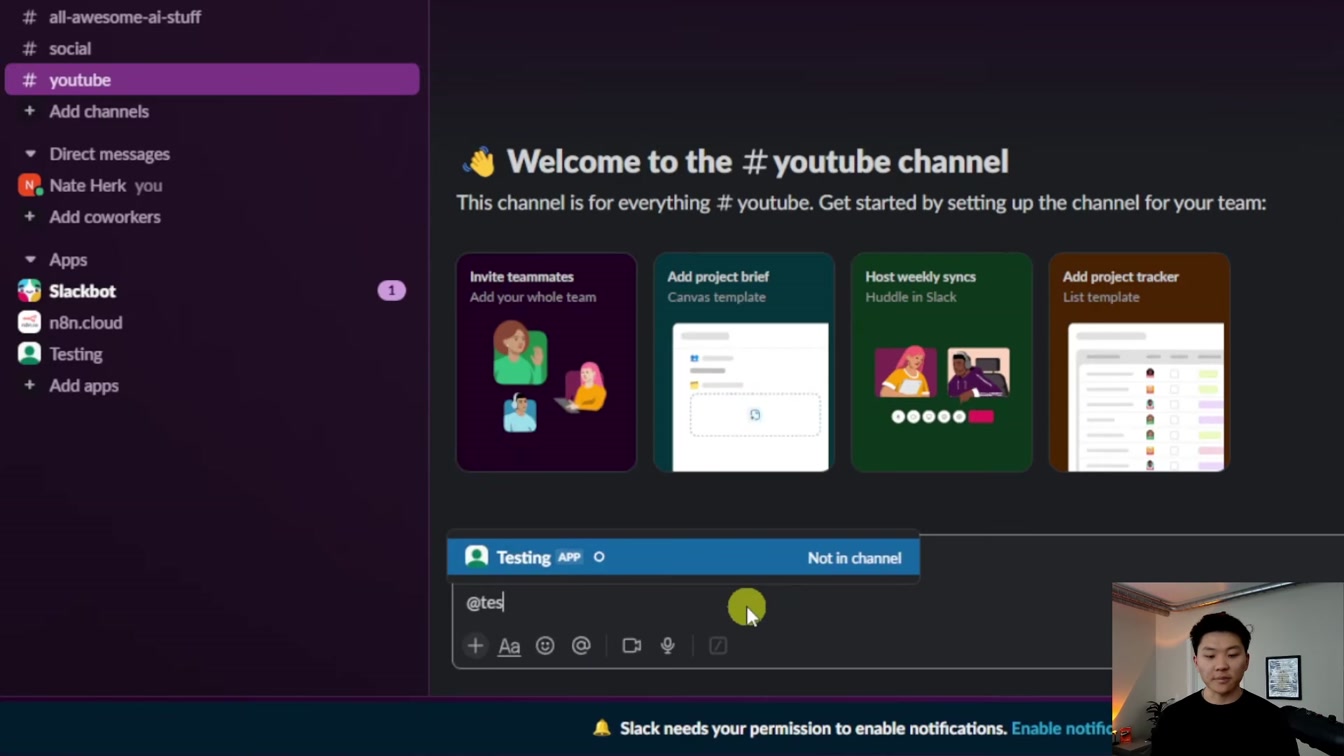Click the notification bell icon in banner
The image size is (1344, 756).
[601, 728]
